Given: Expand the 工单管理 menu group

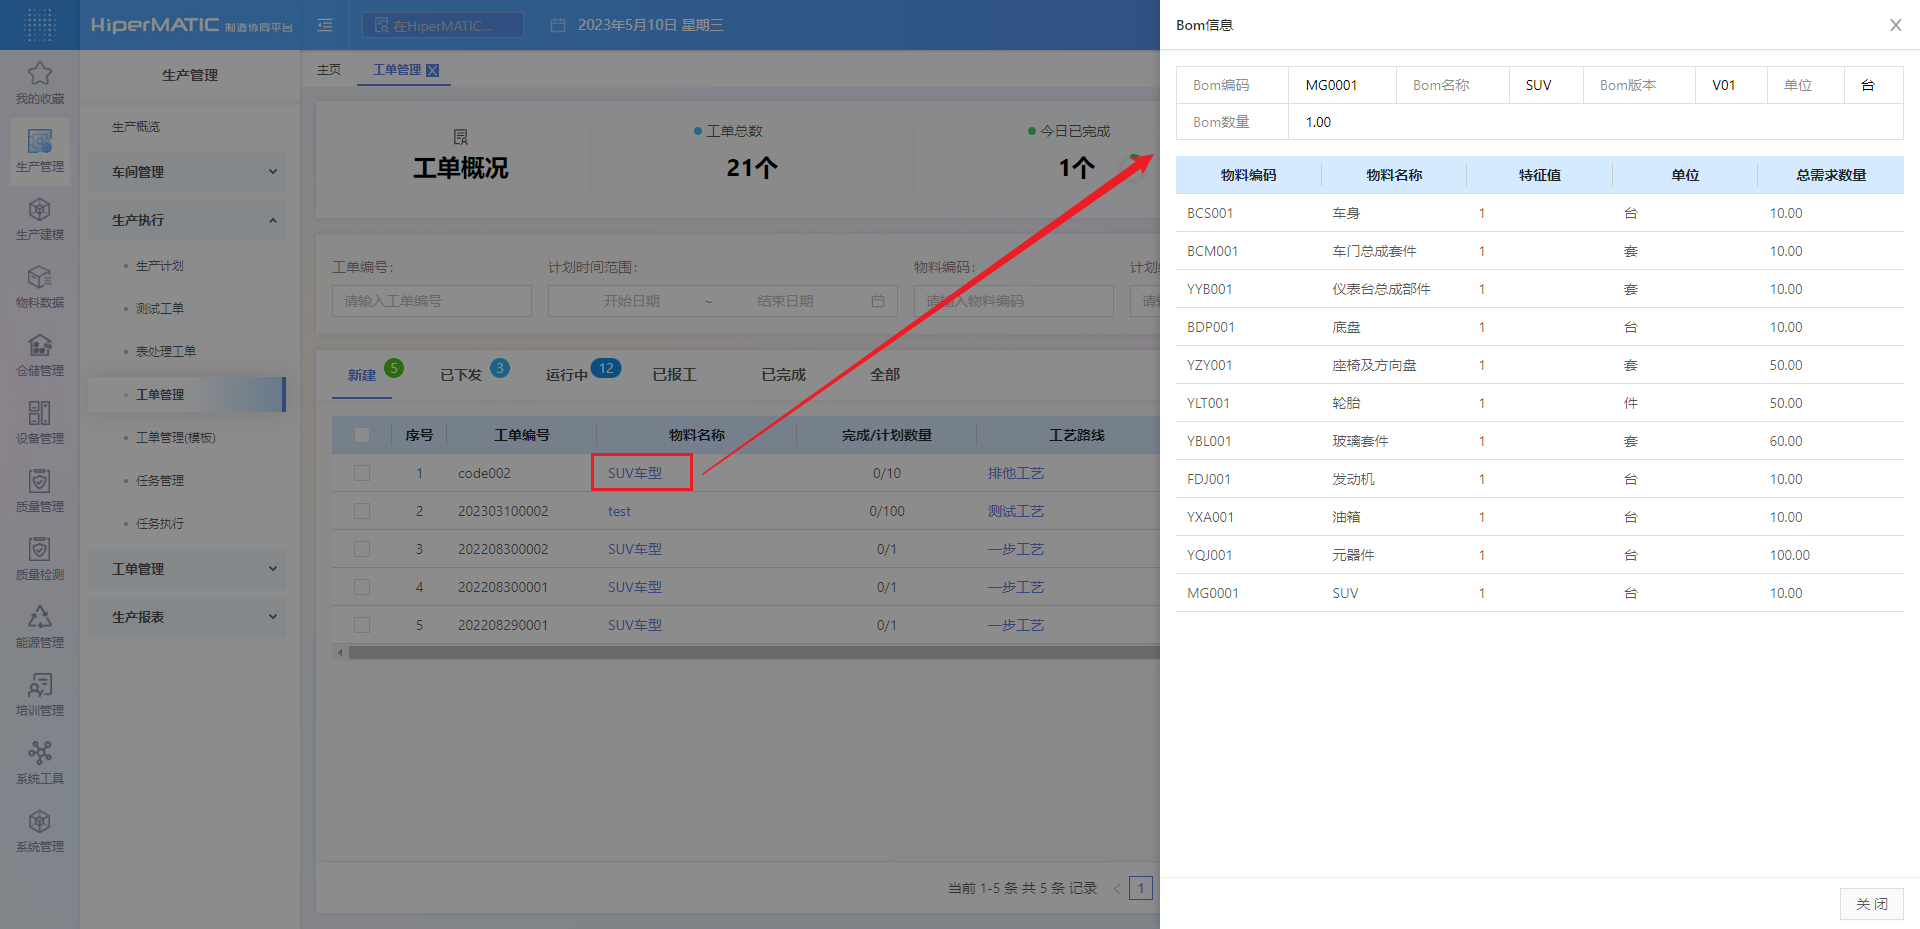Looking at the screenshot, I should pos(187,569).
